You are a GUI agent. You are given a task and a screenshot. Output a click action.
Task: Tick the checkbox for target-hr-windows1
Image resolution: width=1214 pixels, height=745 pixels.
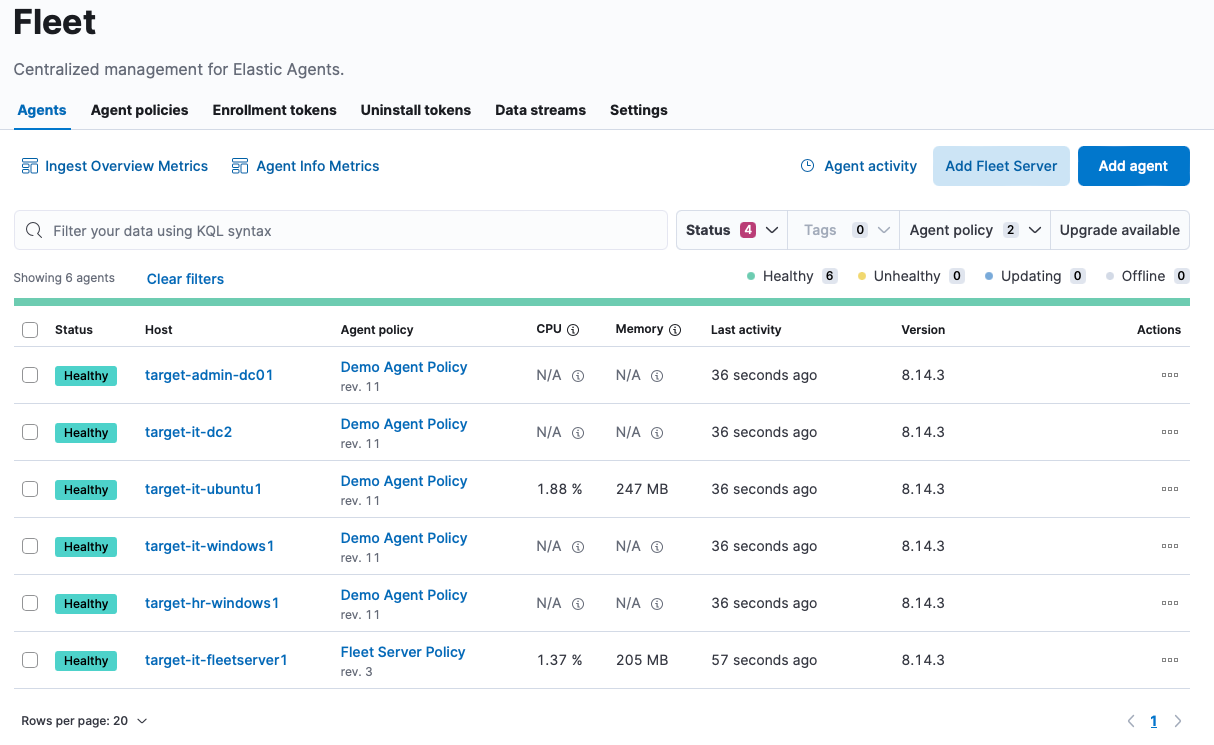point(30,603)
